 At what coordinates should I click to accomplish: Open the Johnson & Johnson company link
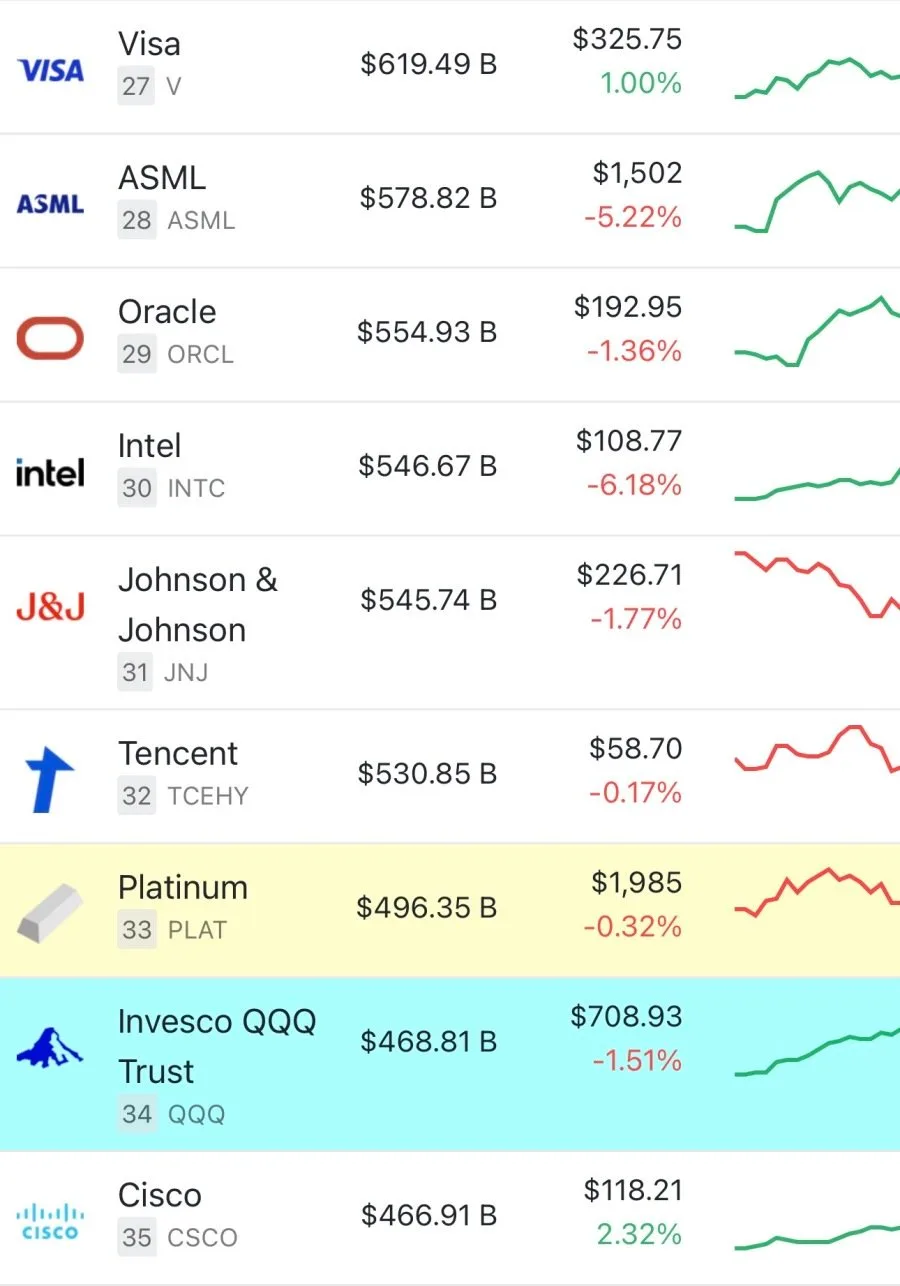(198, 605)
